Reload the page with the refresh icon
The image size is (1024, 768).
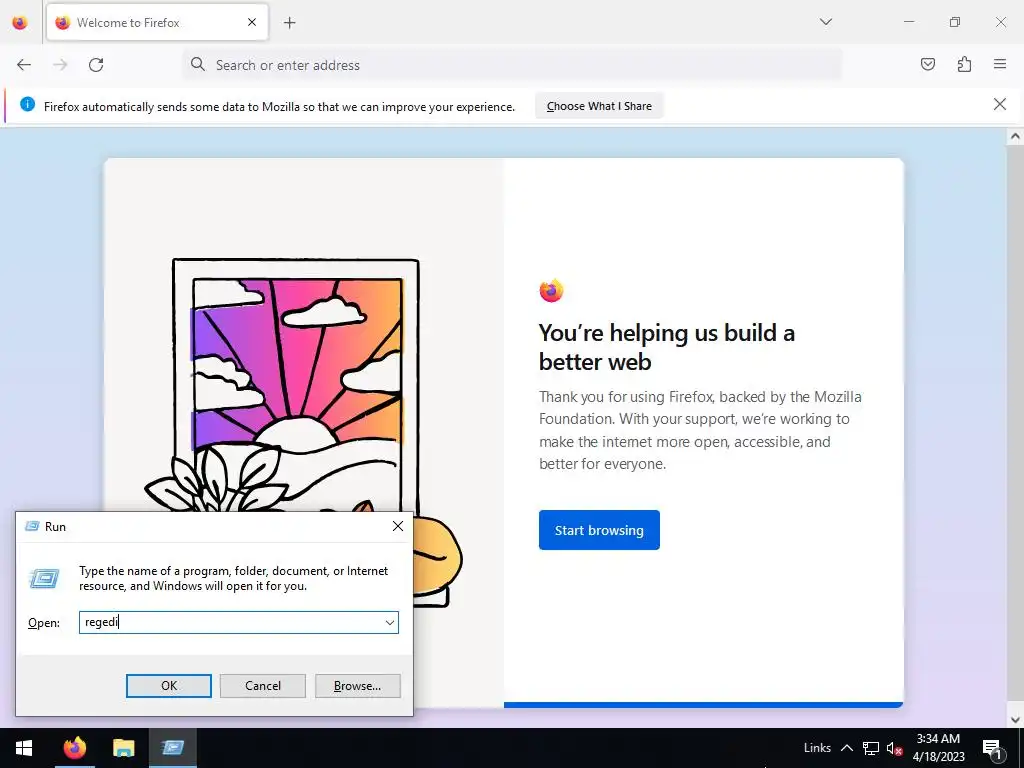pos(96,65)
